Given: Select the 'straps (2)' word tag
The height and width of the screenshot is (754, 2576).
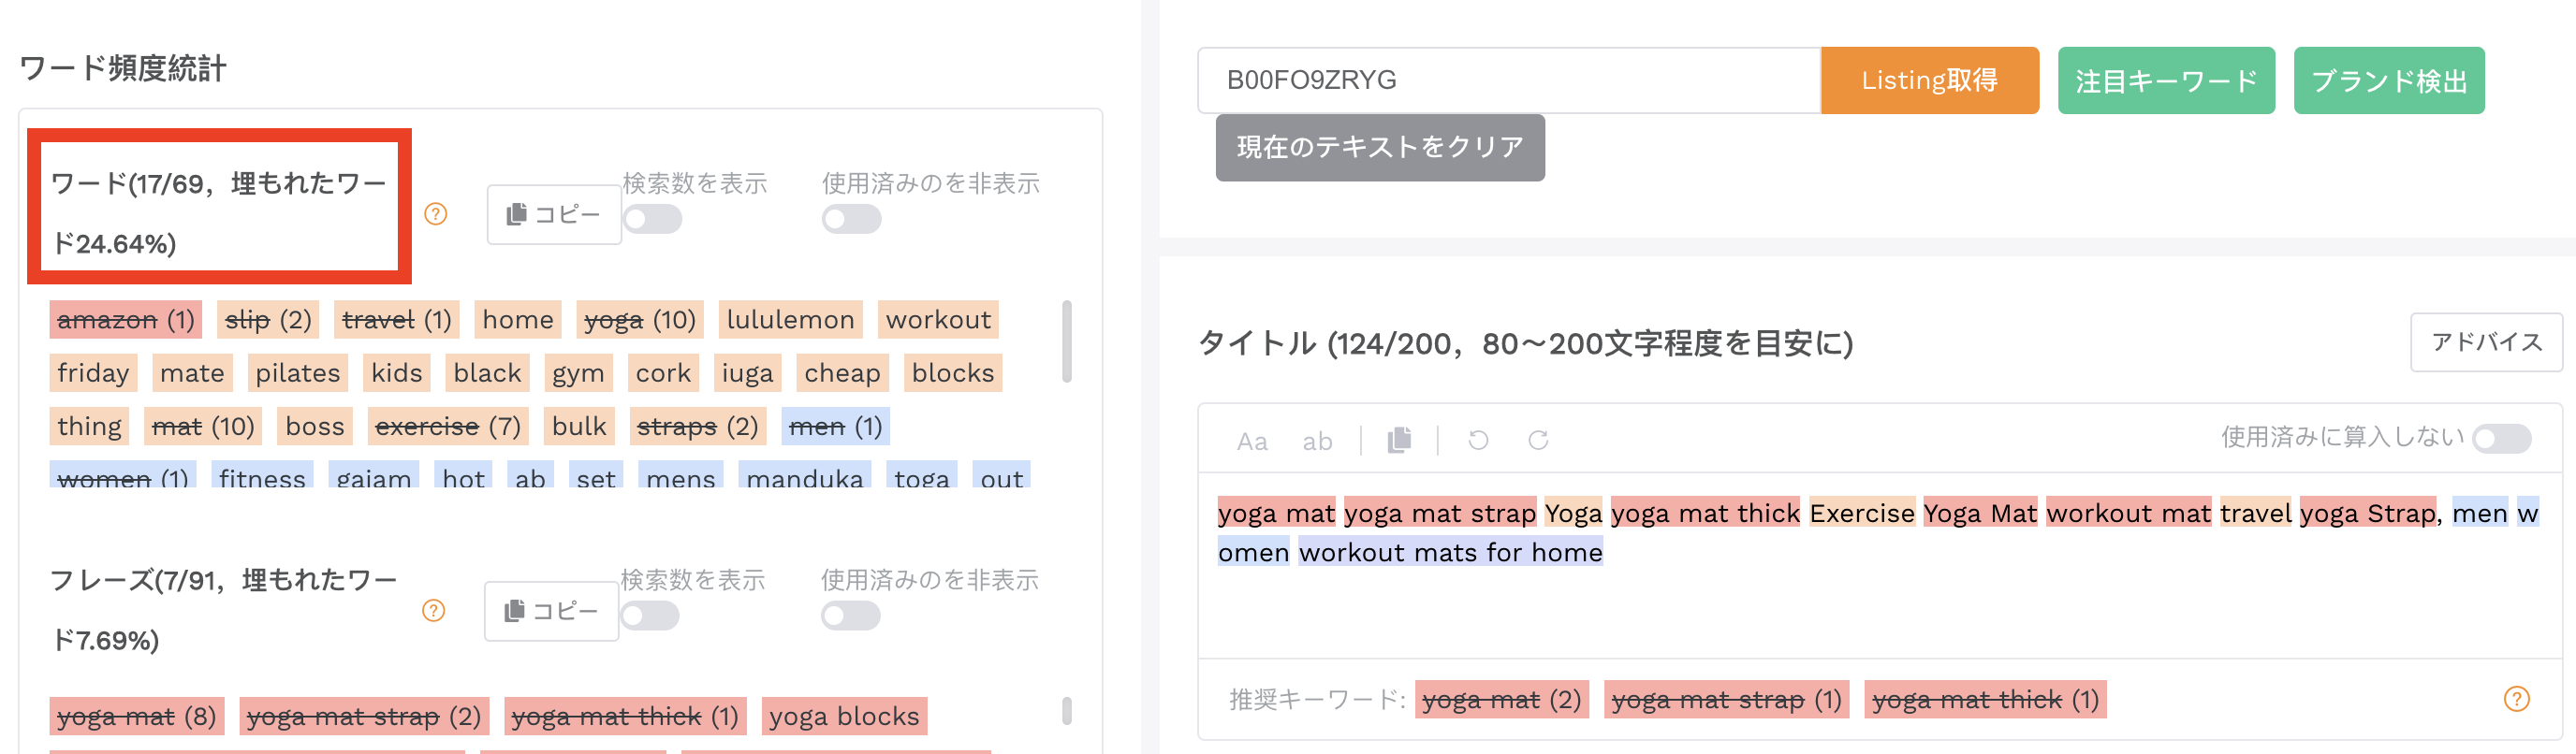Looking at the screenshot, I should 698,427.
